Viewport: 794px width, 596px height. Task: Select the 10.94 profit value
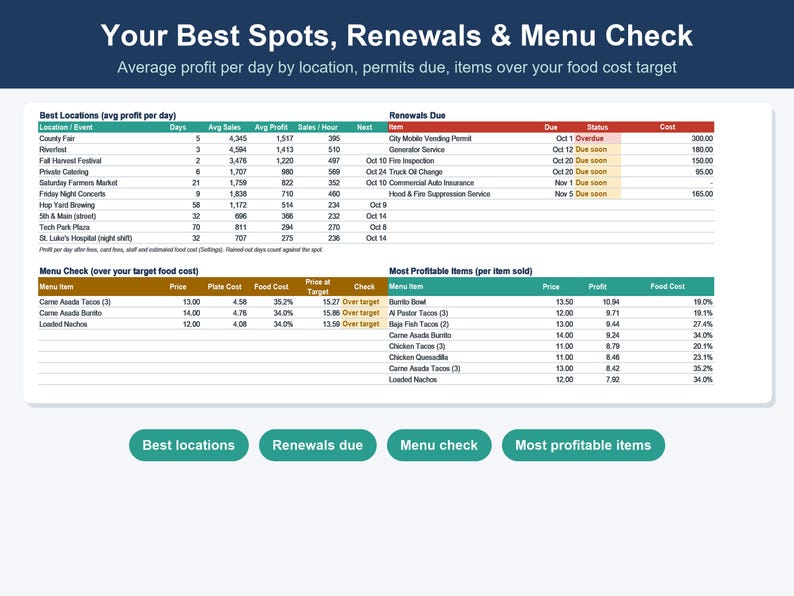[611, 302]
